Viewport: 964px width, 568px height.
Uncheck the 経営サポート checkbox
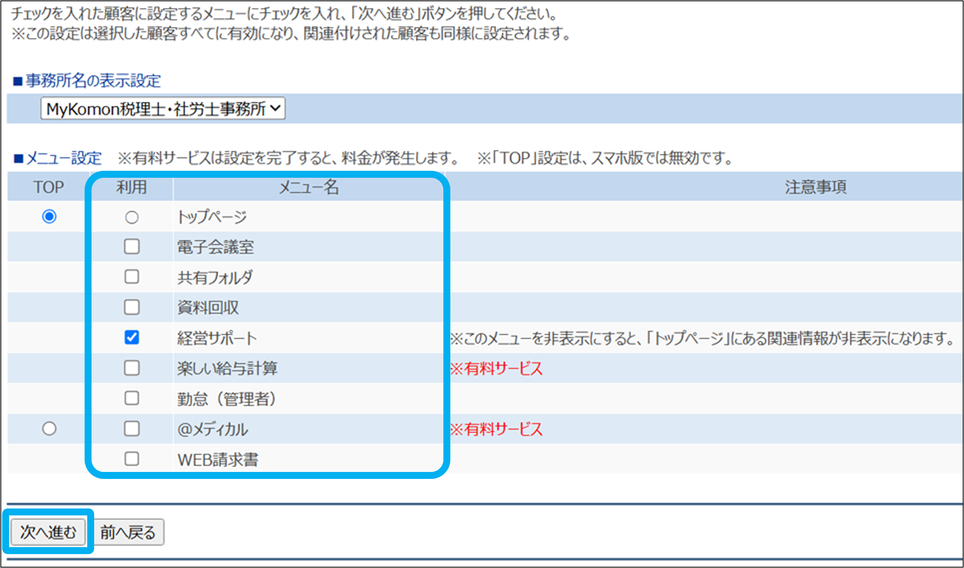tap(131, 338)
